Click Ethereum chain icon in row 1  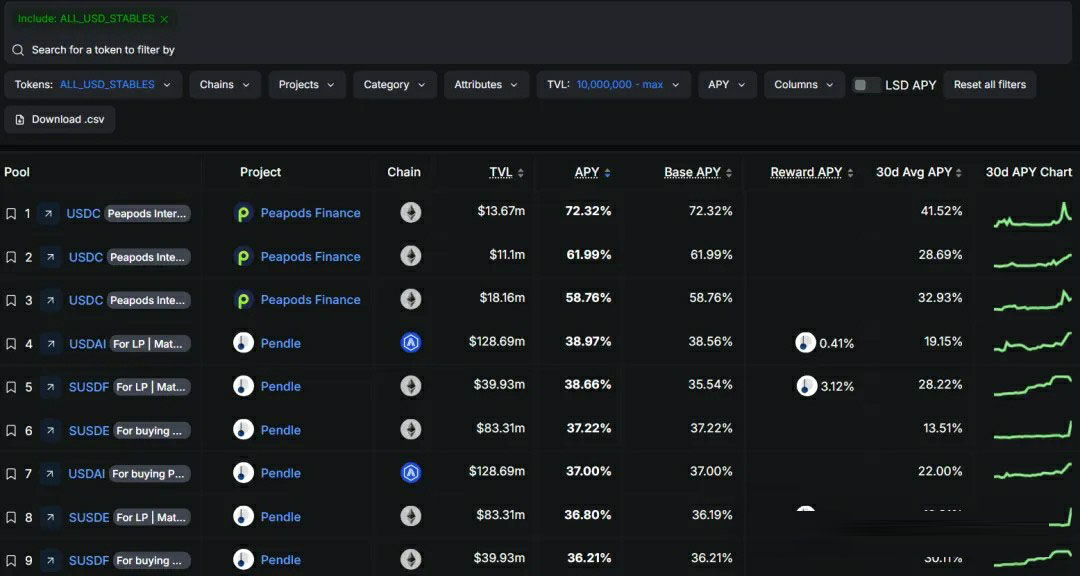pyautogui.click(x=411, y=212)
